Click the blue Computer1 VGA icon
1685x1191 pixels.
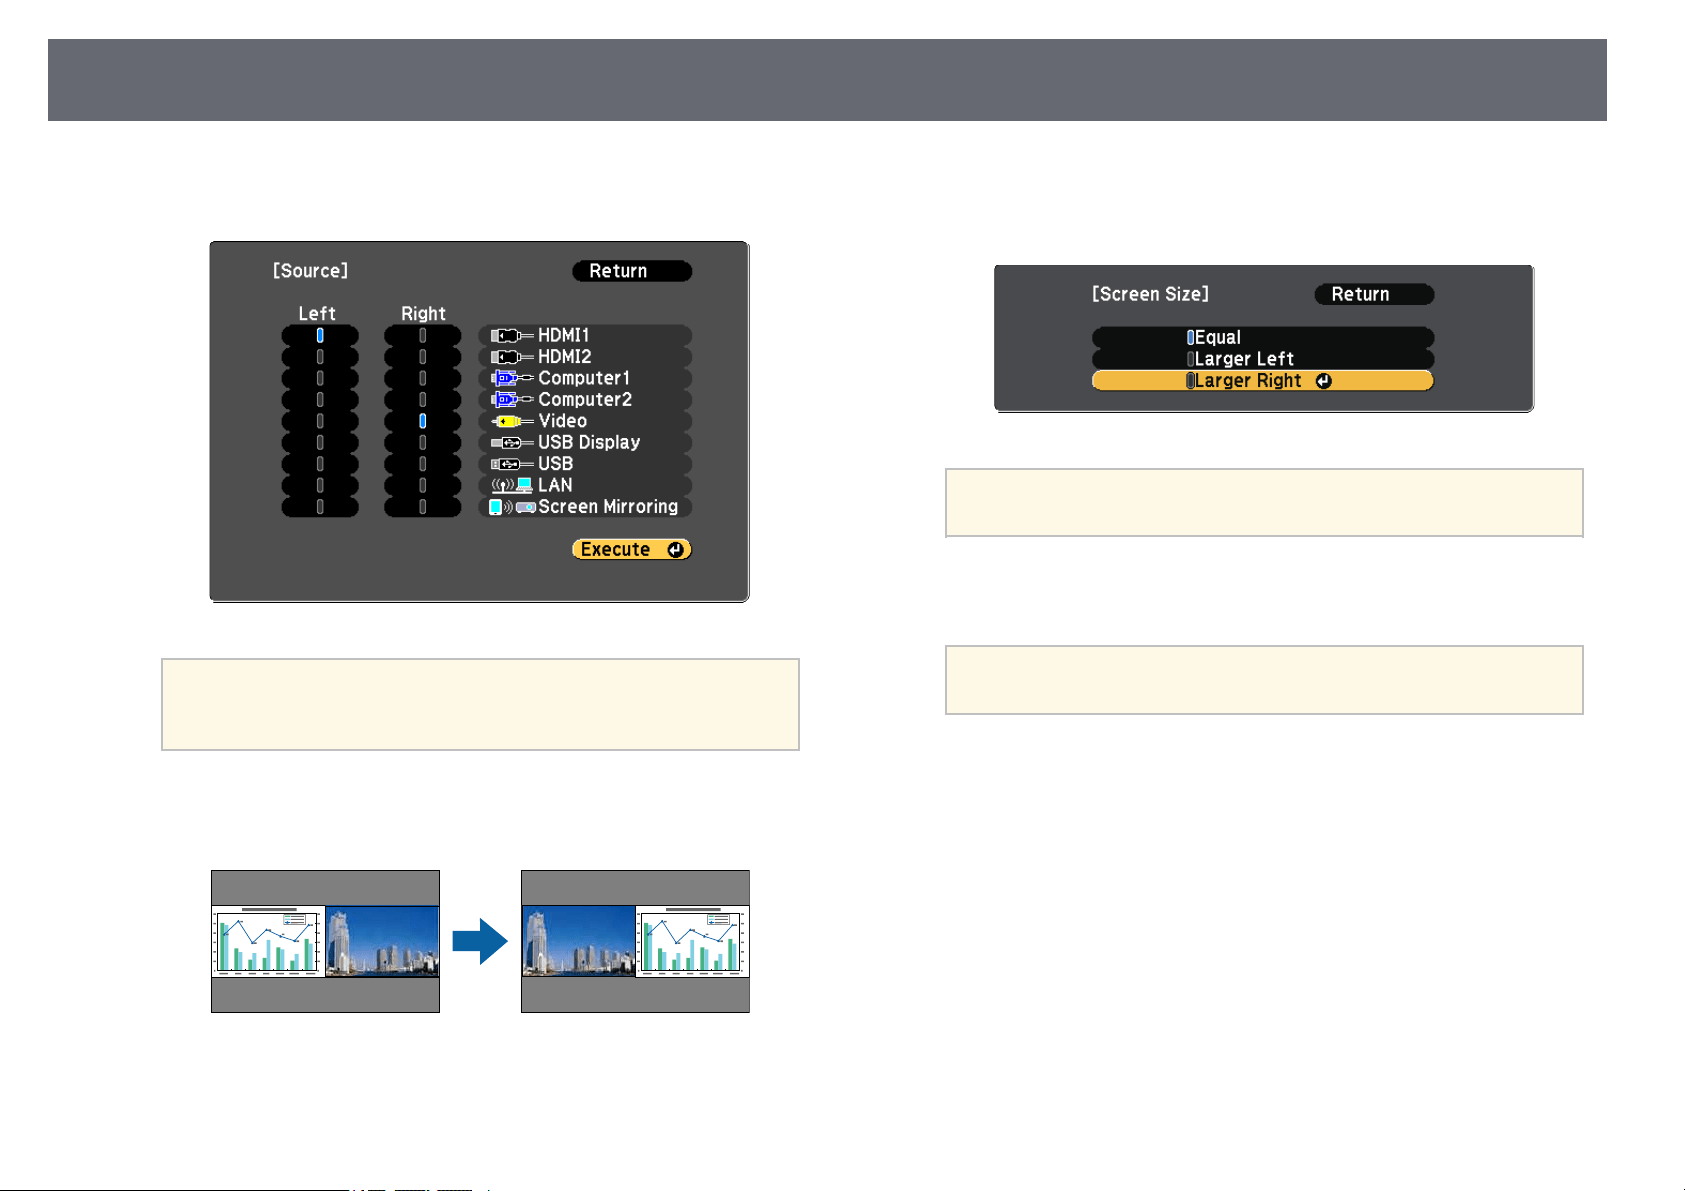click(512, 379)
